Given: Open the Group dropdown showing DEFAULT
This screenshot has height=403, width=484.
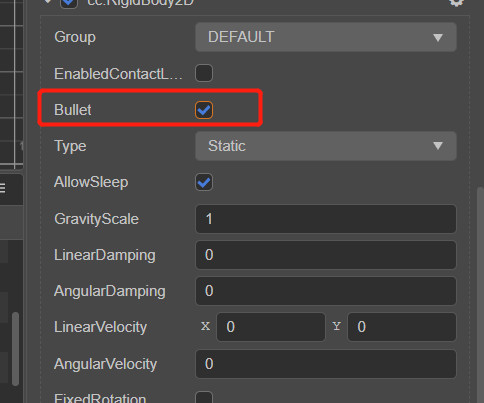Looking at the screenshot, I should (x=326, y=37).
